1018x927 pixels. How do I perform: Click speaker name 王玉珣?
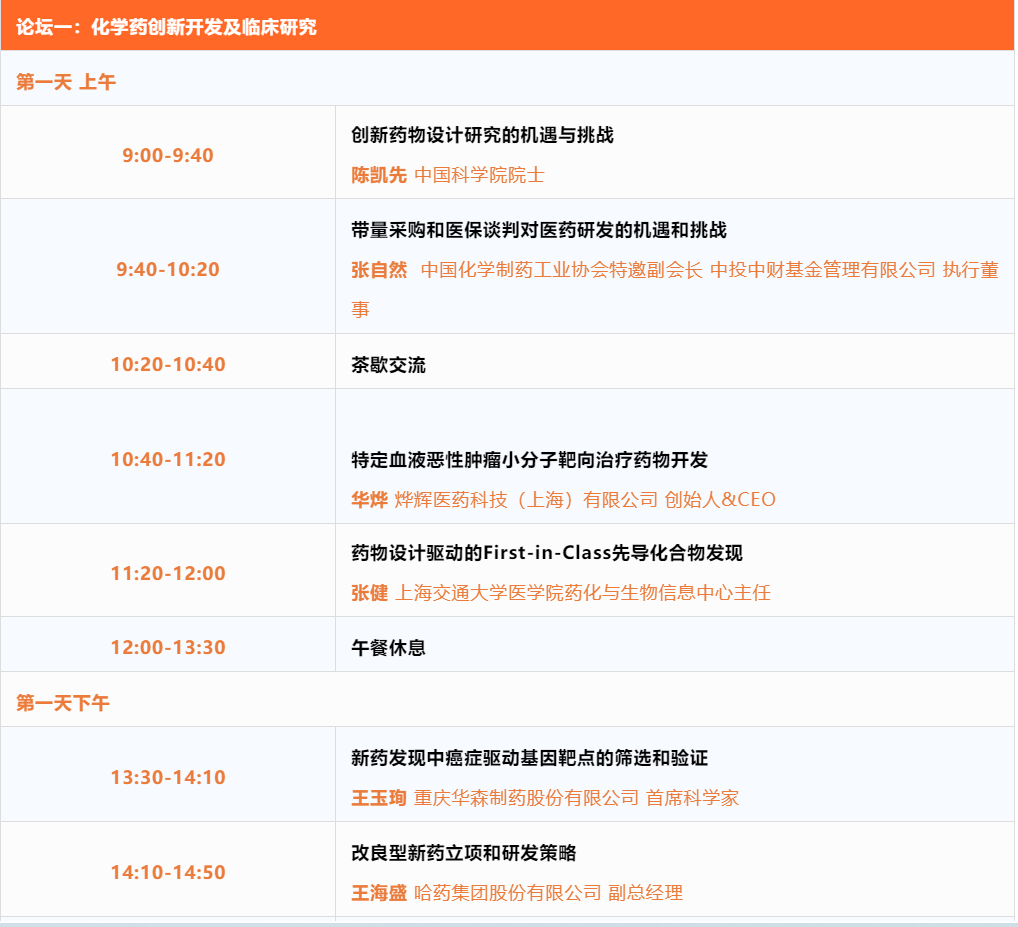pyautogui.click(x=379, y=798)
